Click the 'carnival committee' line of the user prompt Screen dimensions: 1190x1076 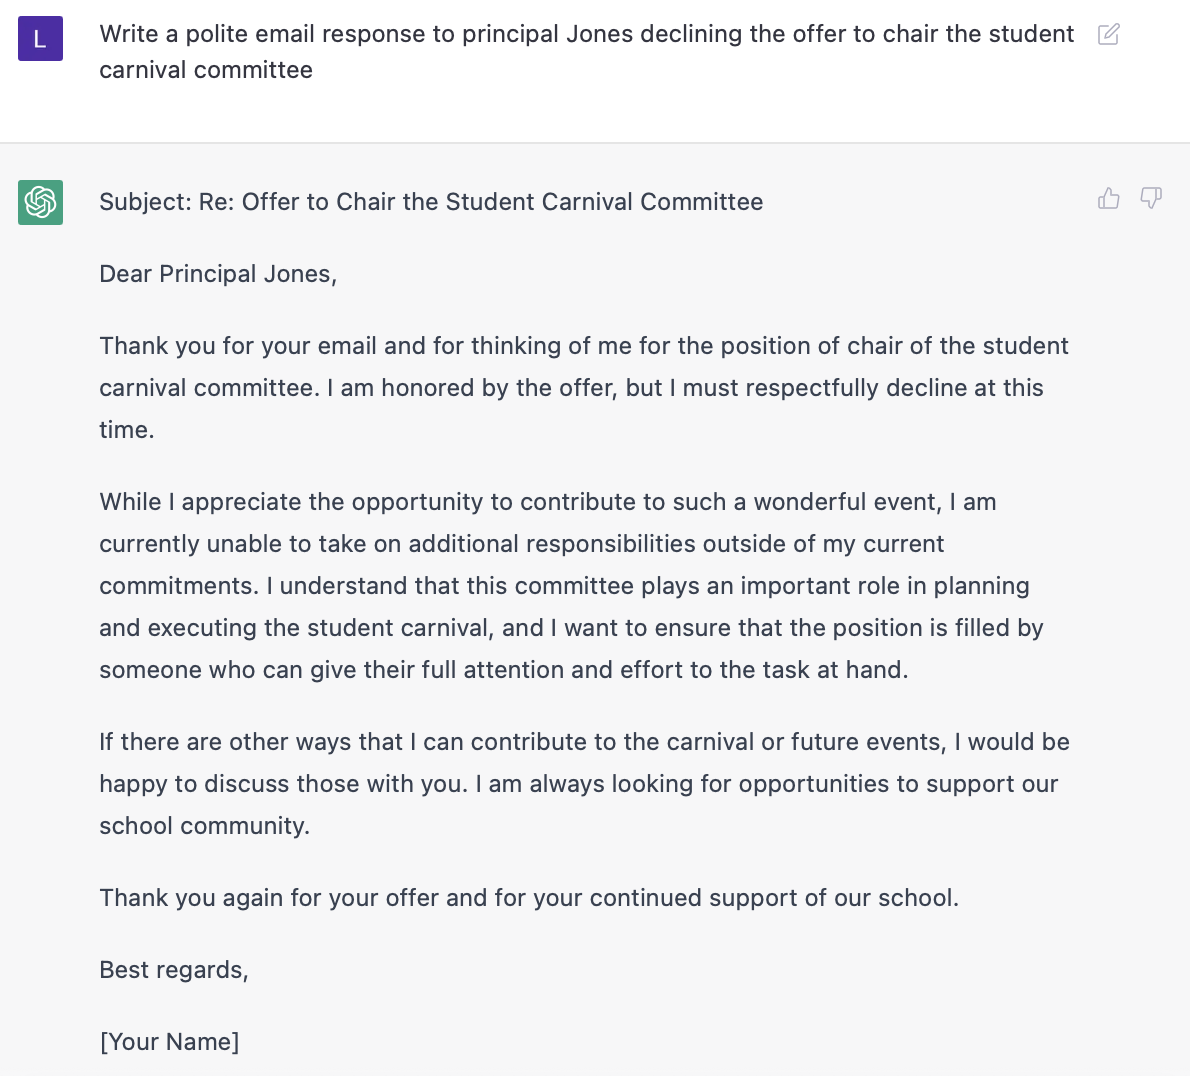(206, 70)
